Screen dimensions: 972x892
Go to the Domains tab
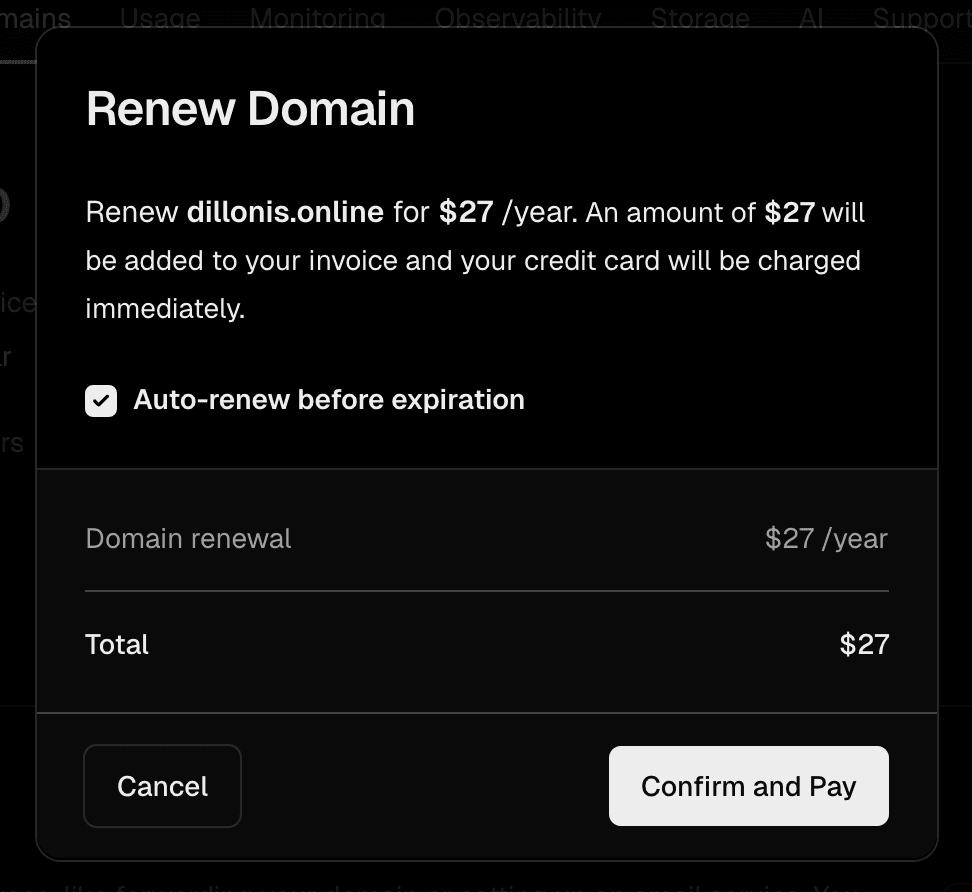[35, 18]
